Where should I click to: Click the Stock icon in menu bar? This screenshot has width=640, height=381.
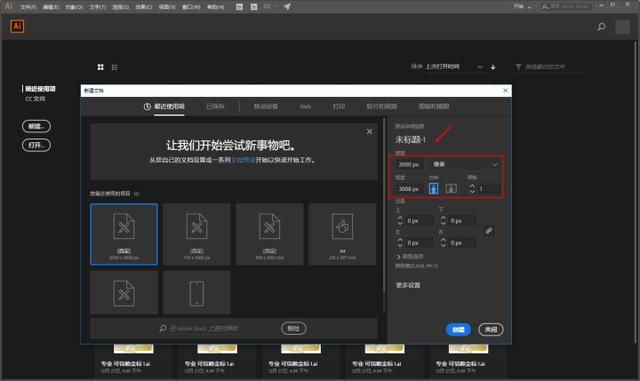coord(254,7)
